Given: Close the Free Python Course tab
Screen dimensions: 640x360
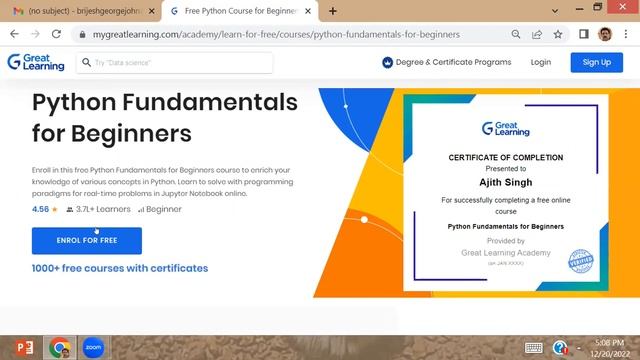Looking at the screenshot, I should pyautogui.click(x=308, y=11).
